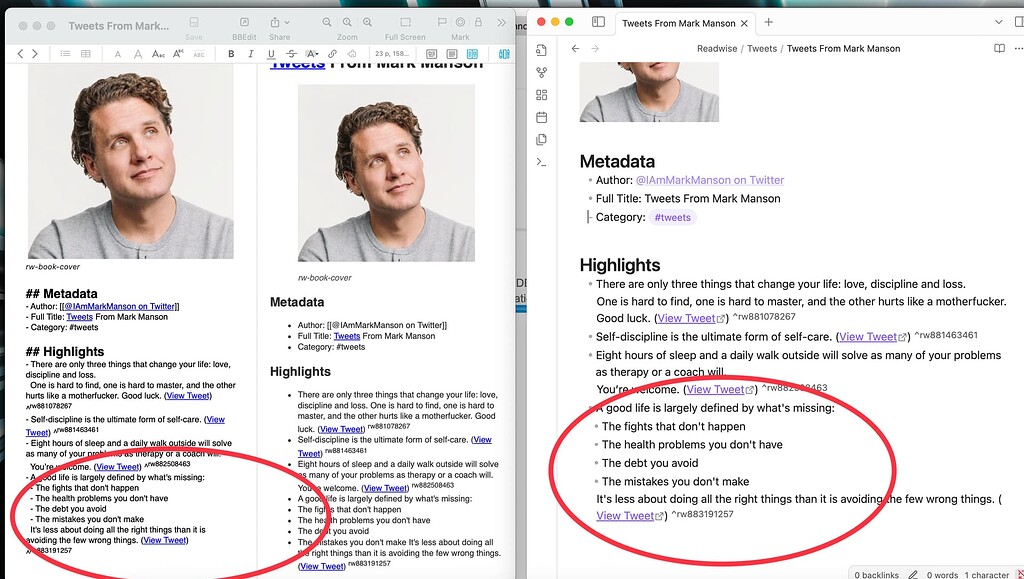Click Readwise in the breadcrumb path

[716, 48]
